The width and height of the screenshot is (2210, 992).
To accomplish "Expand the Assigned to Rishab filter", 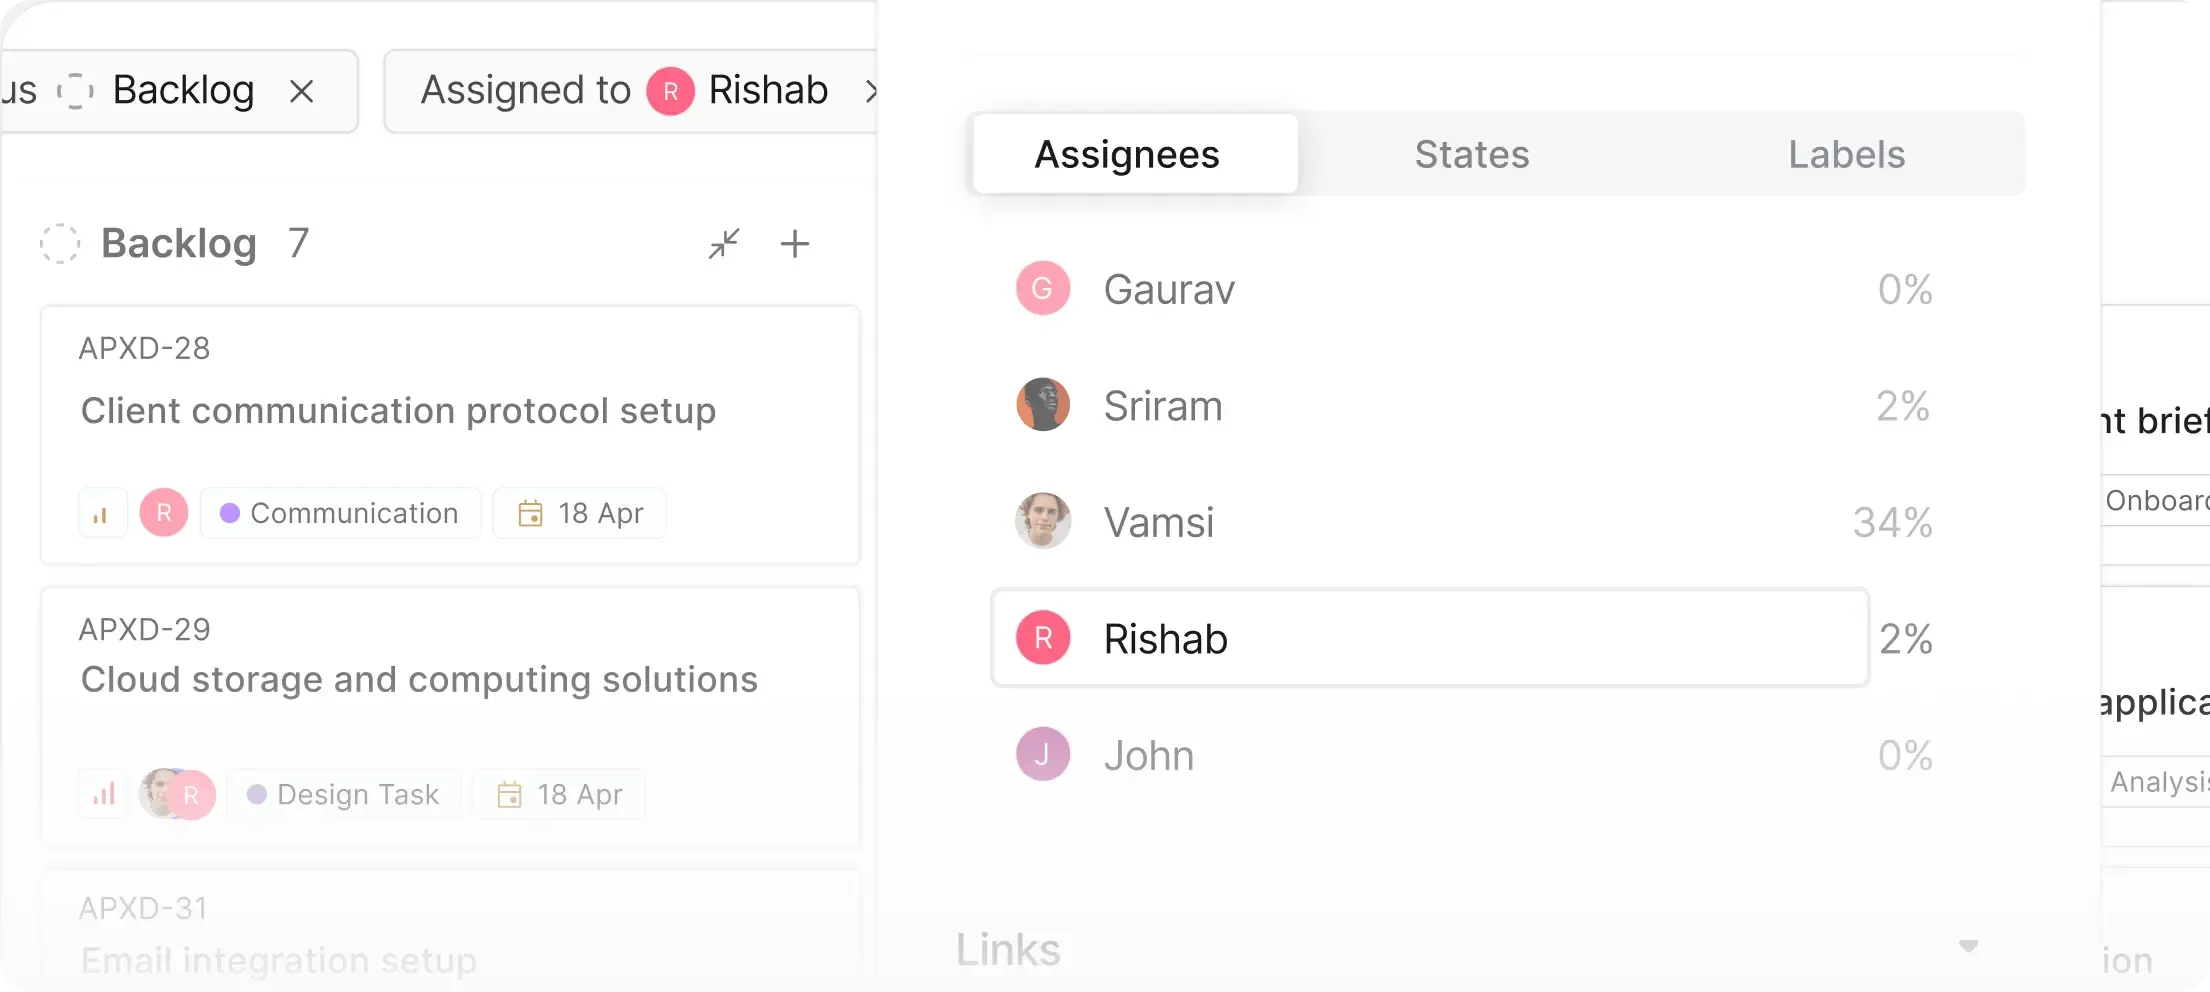I will (871, 90).
